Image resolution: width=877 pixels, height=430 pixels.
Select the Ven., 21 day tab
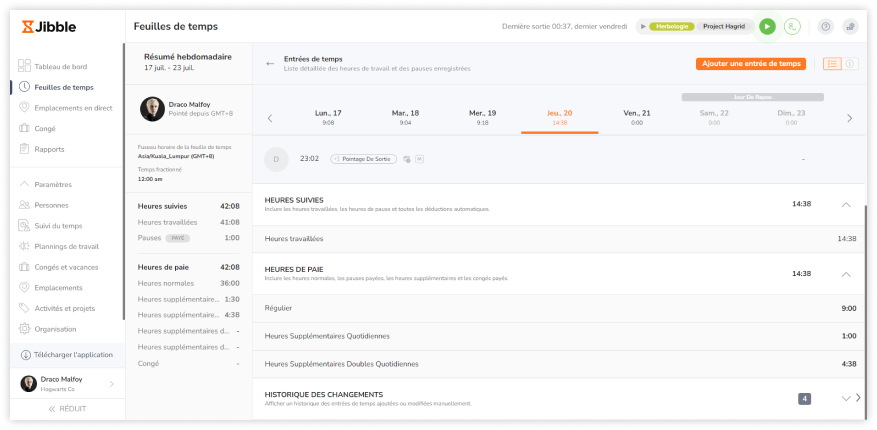pyautogui.click(x=637, y=117)
